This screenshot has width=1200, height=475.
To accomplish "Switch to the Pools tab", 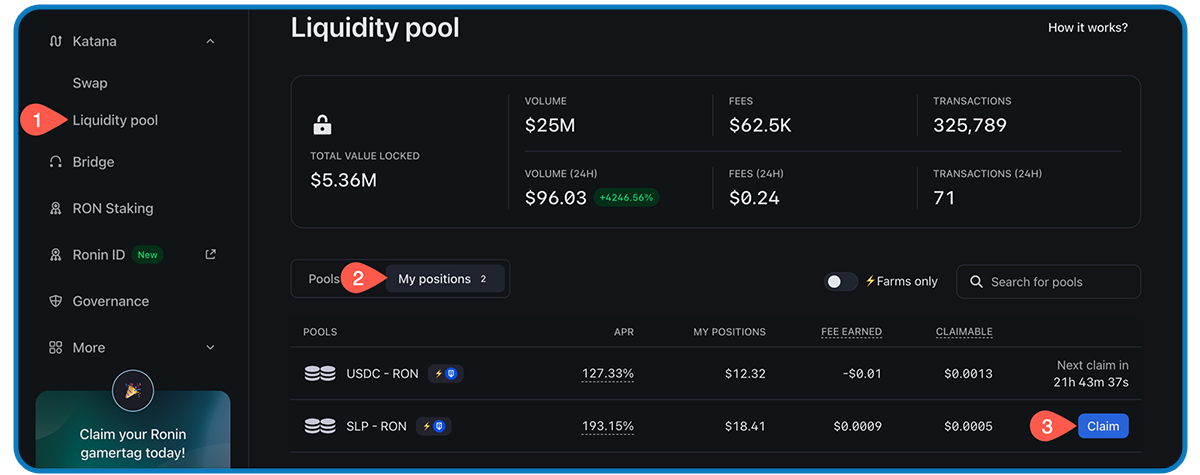I will pyautogui.click(x=324, y=279).
